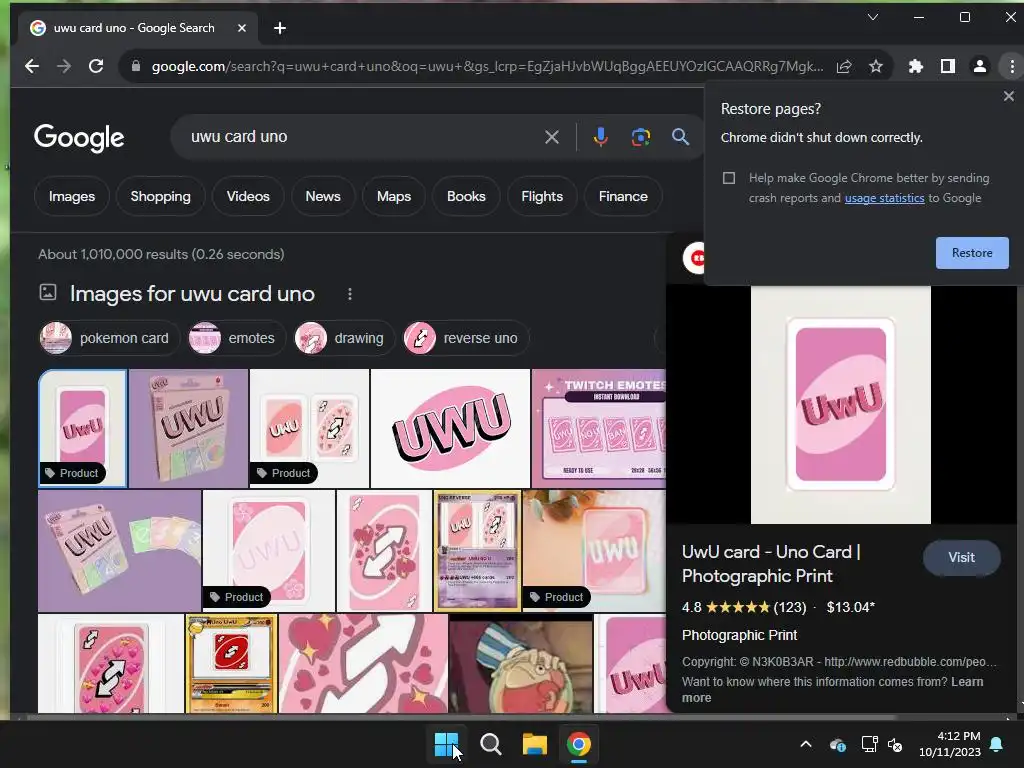
Task: Submit search with magnifier icon
Action: coord(680,136)
